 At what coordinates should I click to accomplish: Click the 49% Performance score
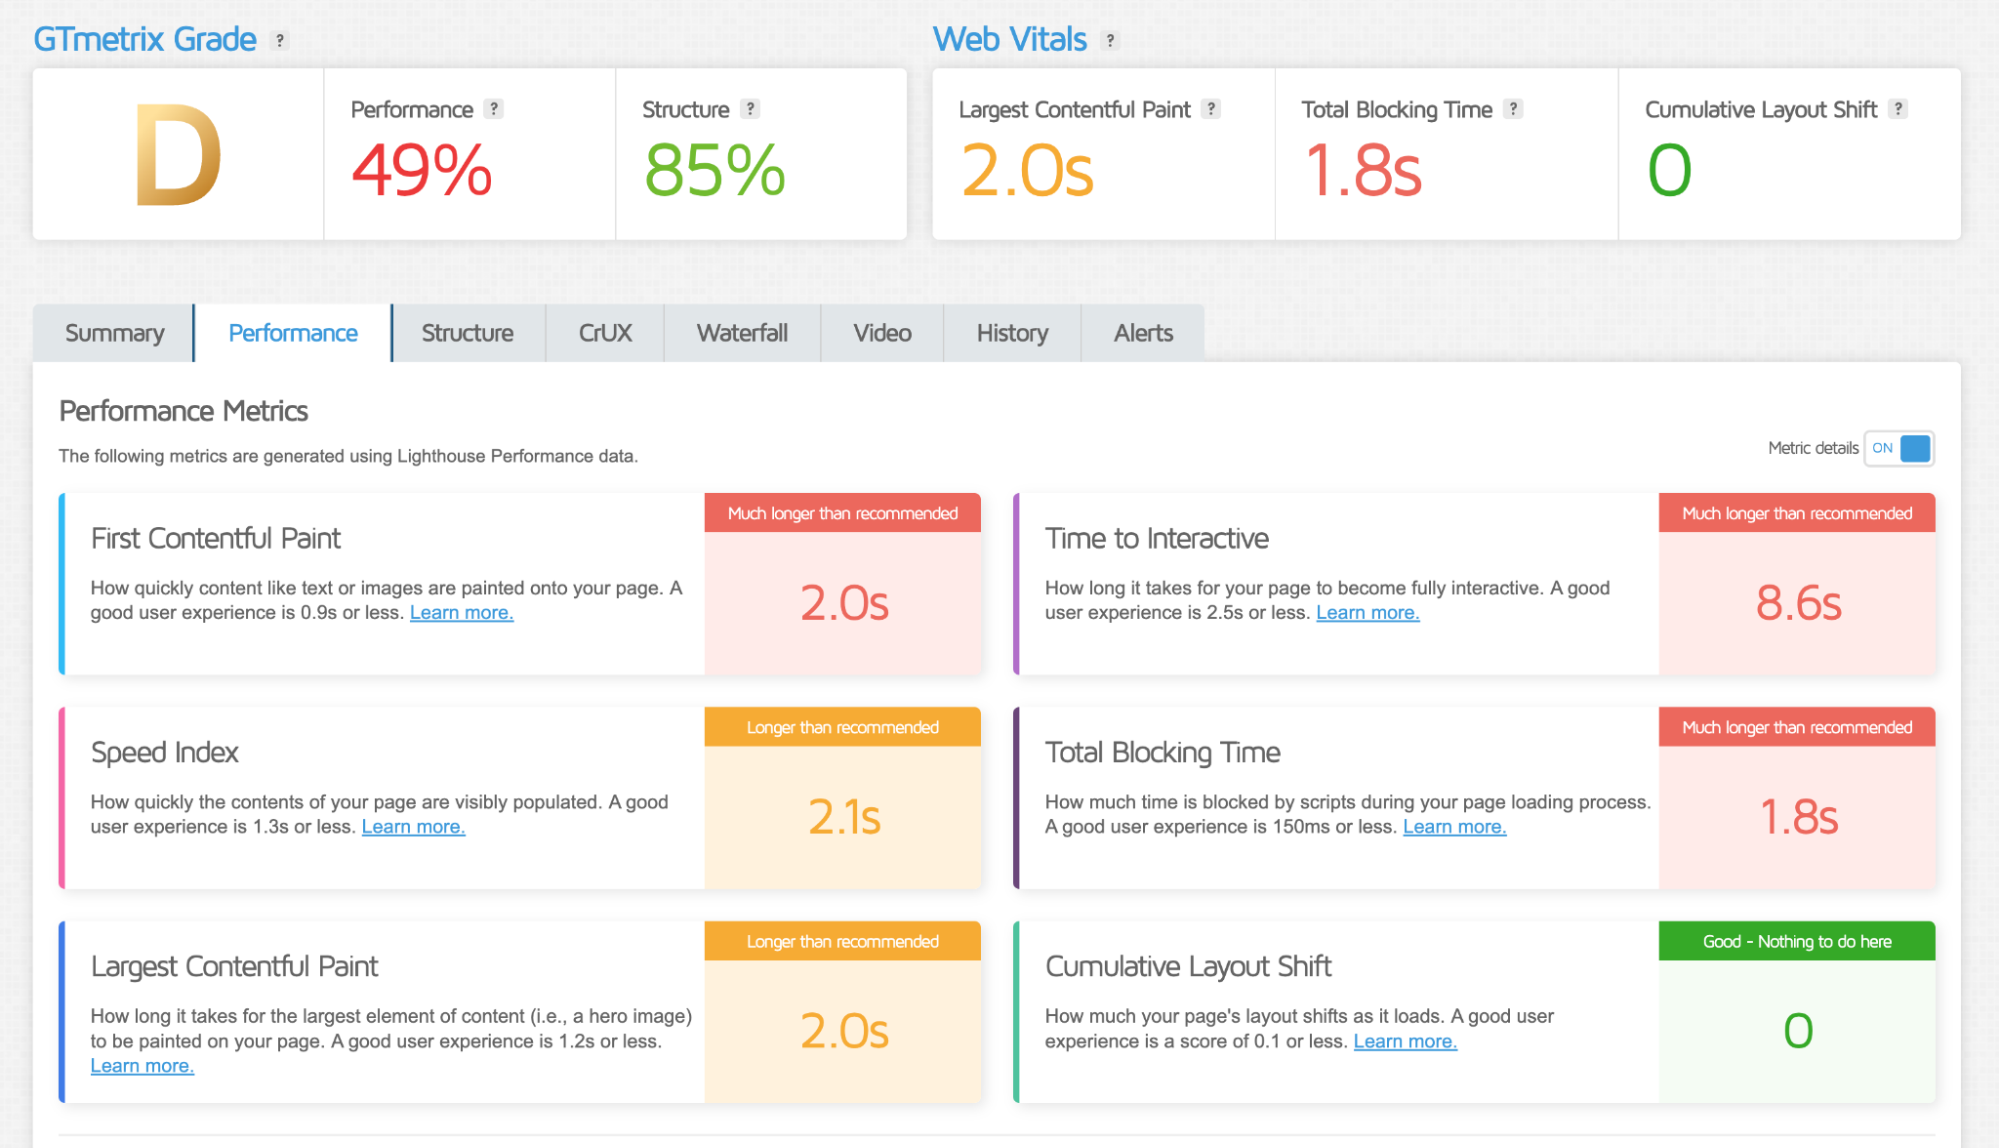click(421, 170)
